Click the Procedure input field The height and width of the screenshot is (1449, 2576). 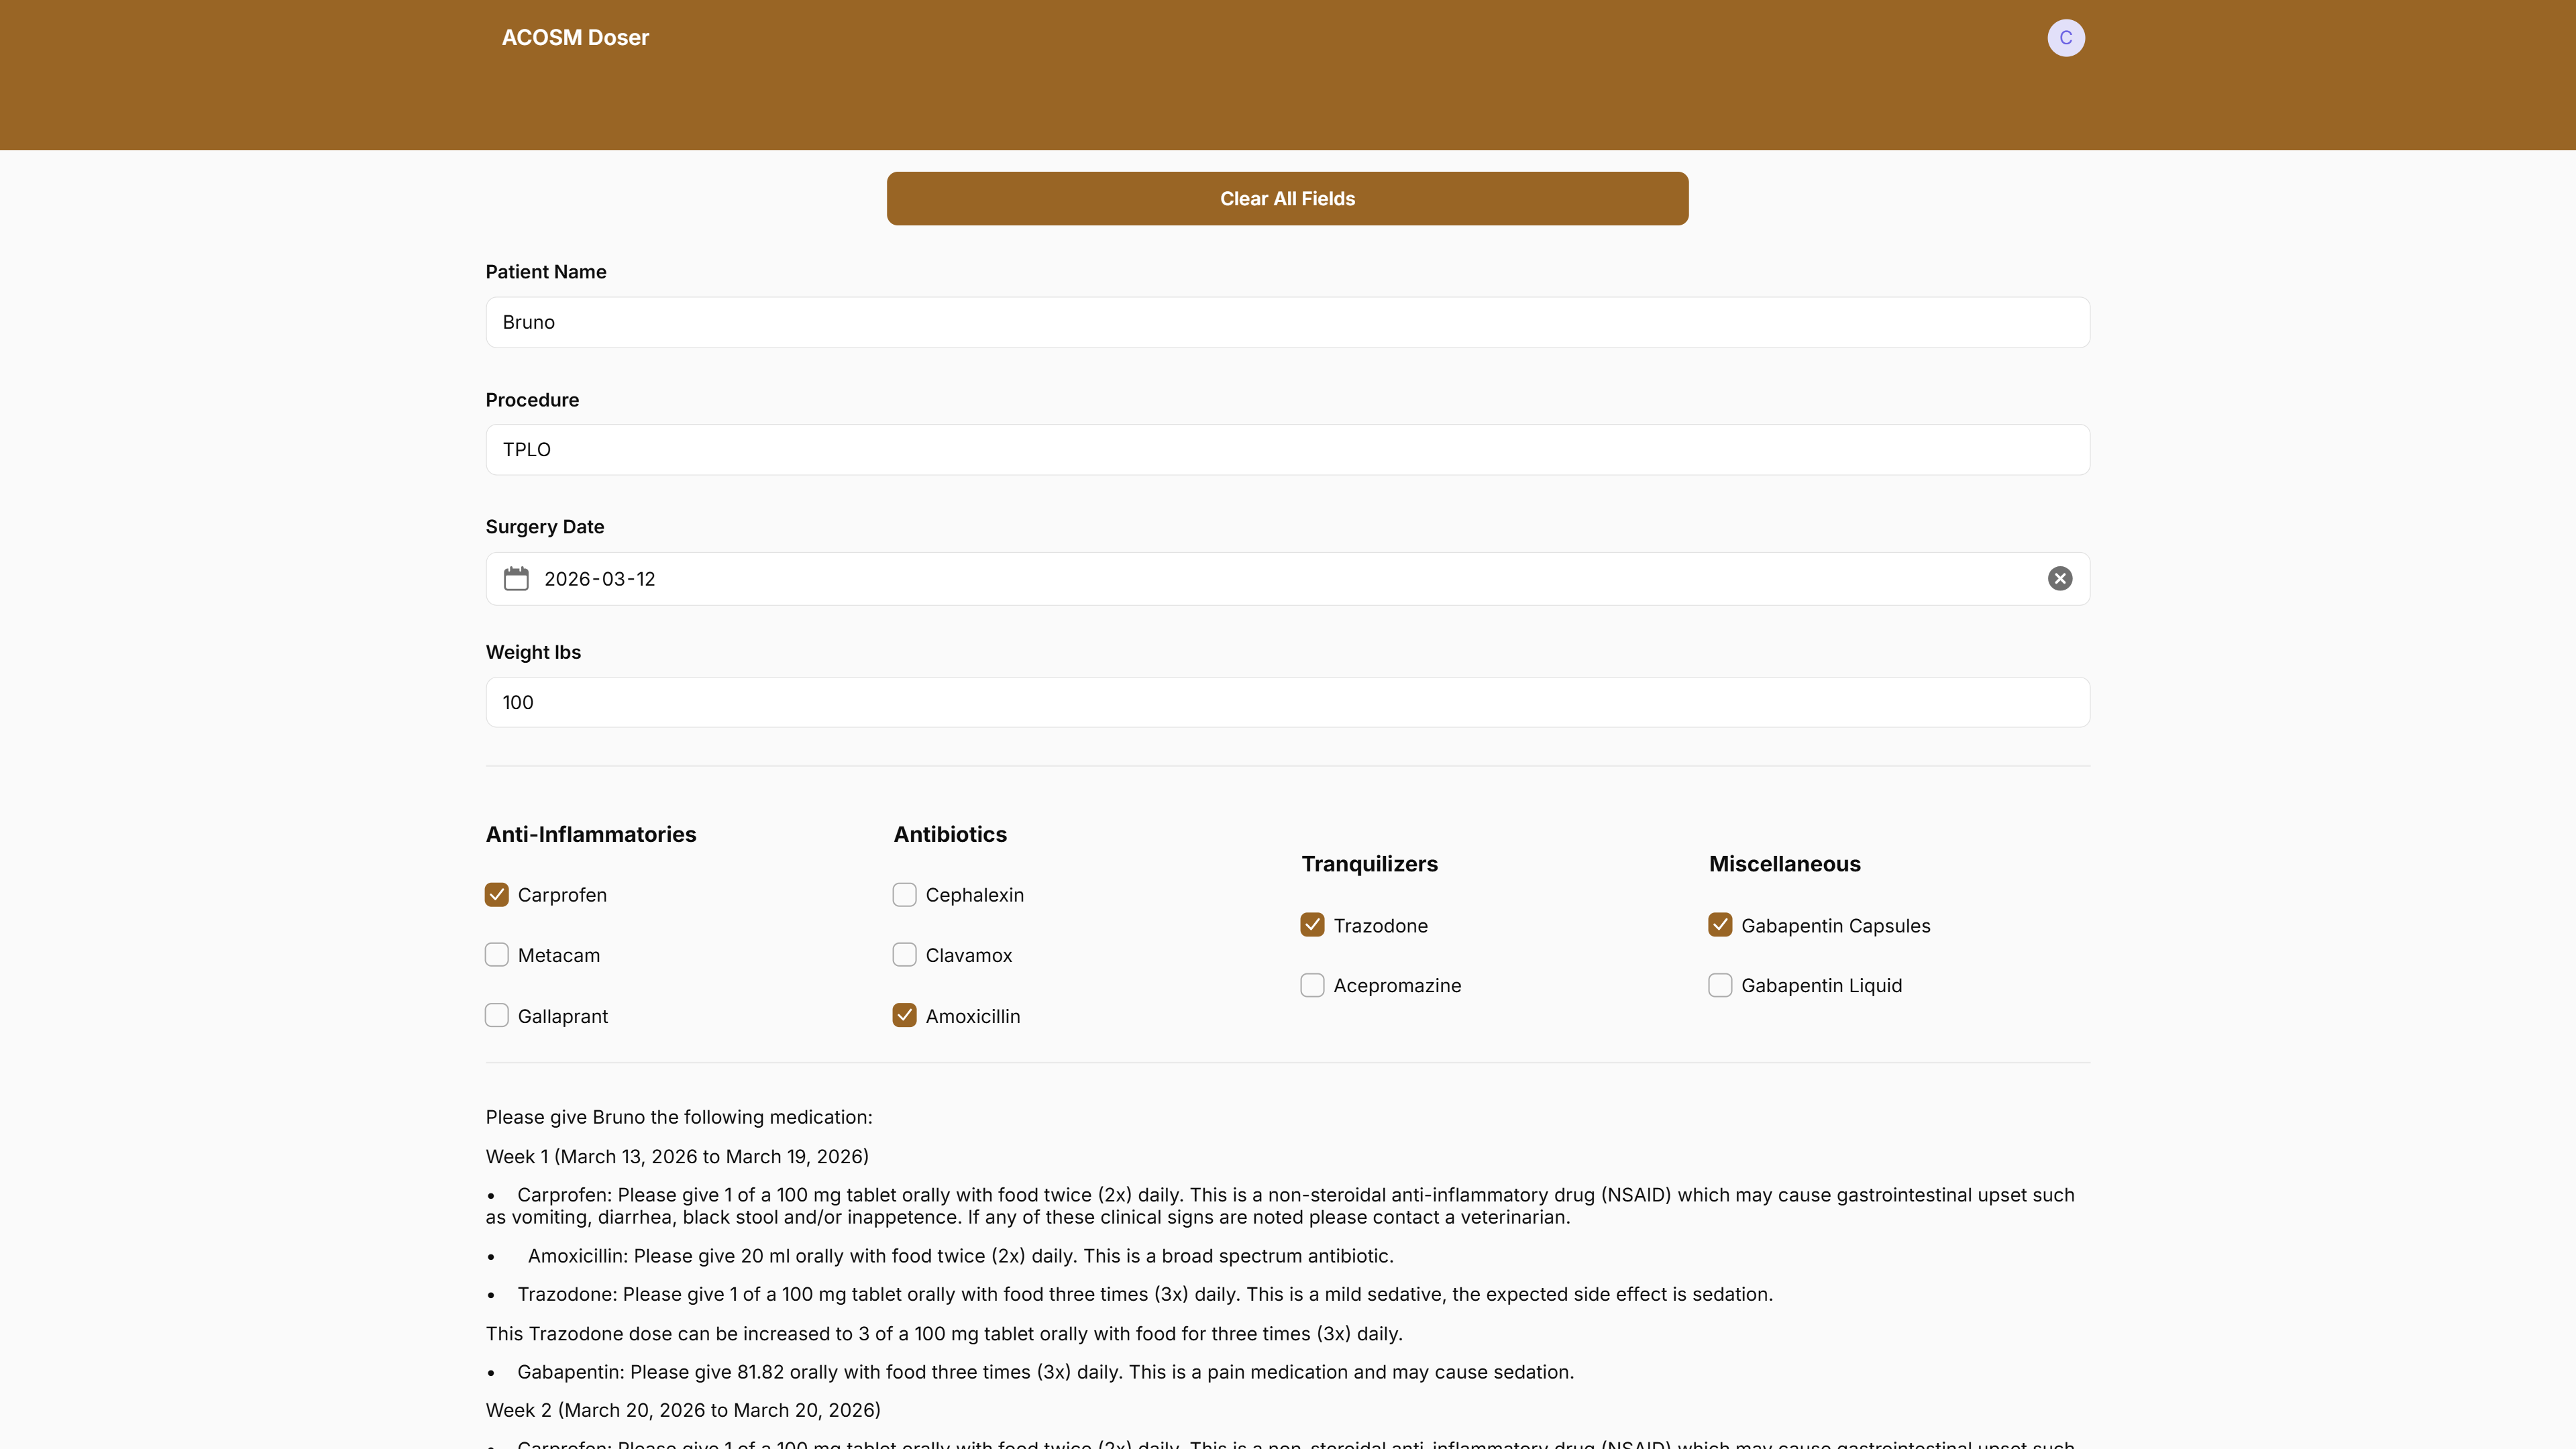tap(1287, 450)
